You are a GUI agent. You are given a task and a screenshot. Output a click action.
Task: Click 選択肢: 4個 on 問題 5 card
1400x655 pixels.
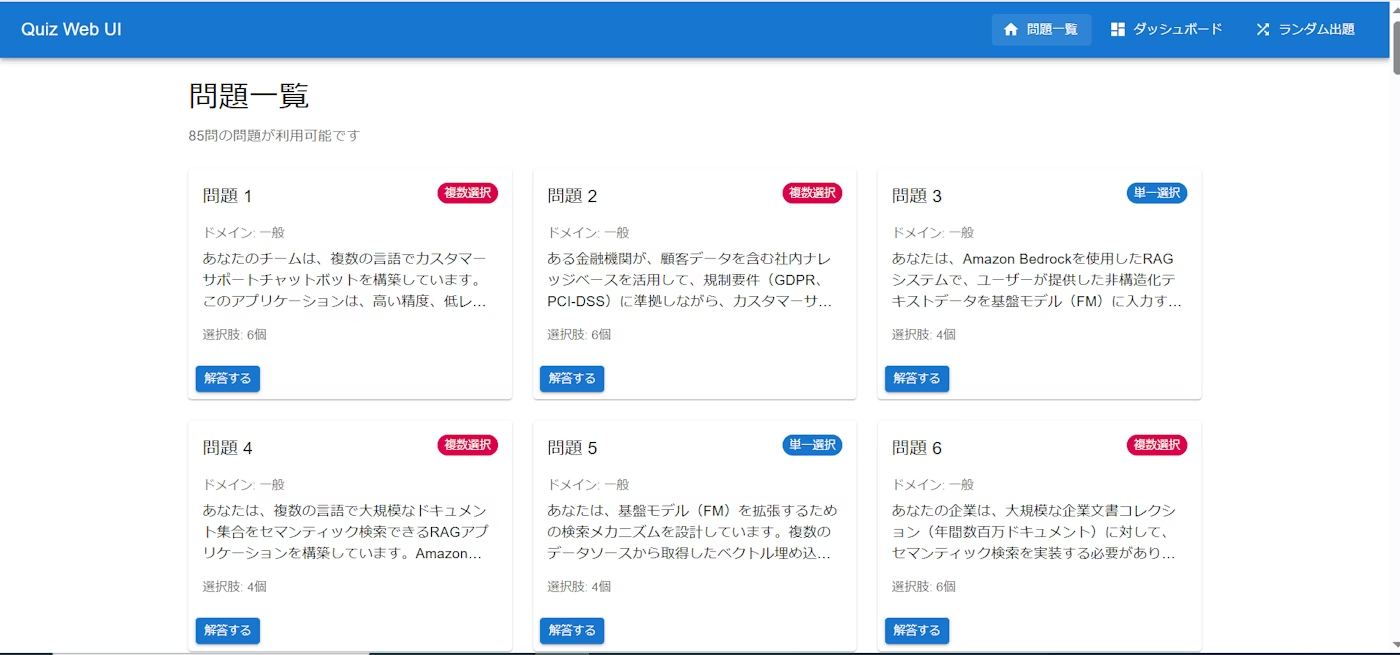pos(579,587)
